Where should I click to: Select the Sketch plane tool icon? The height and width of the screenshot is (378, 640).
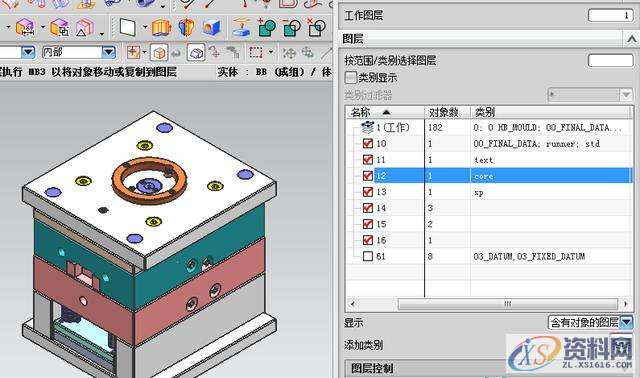click(127, 28)
